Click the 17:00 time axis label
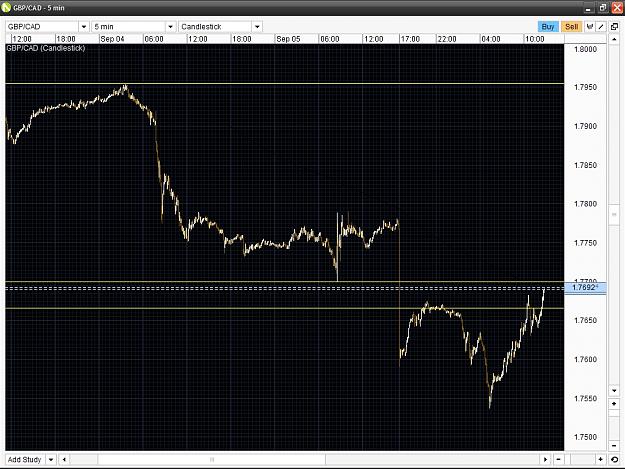This screenshot has width=625, height=469. [410, 39]
